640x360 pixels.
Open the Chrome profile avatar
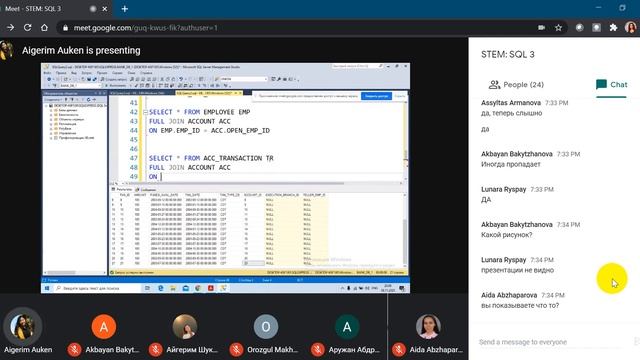(631, 28)
